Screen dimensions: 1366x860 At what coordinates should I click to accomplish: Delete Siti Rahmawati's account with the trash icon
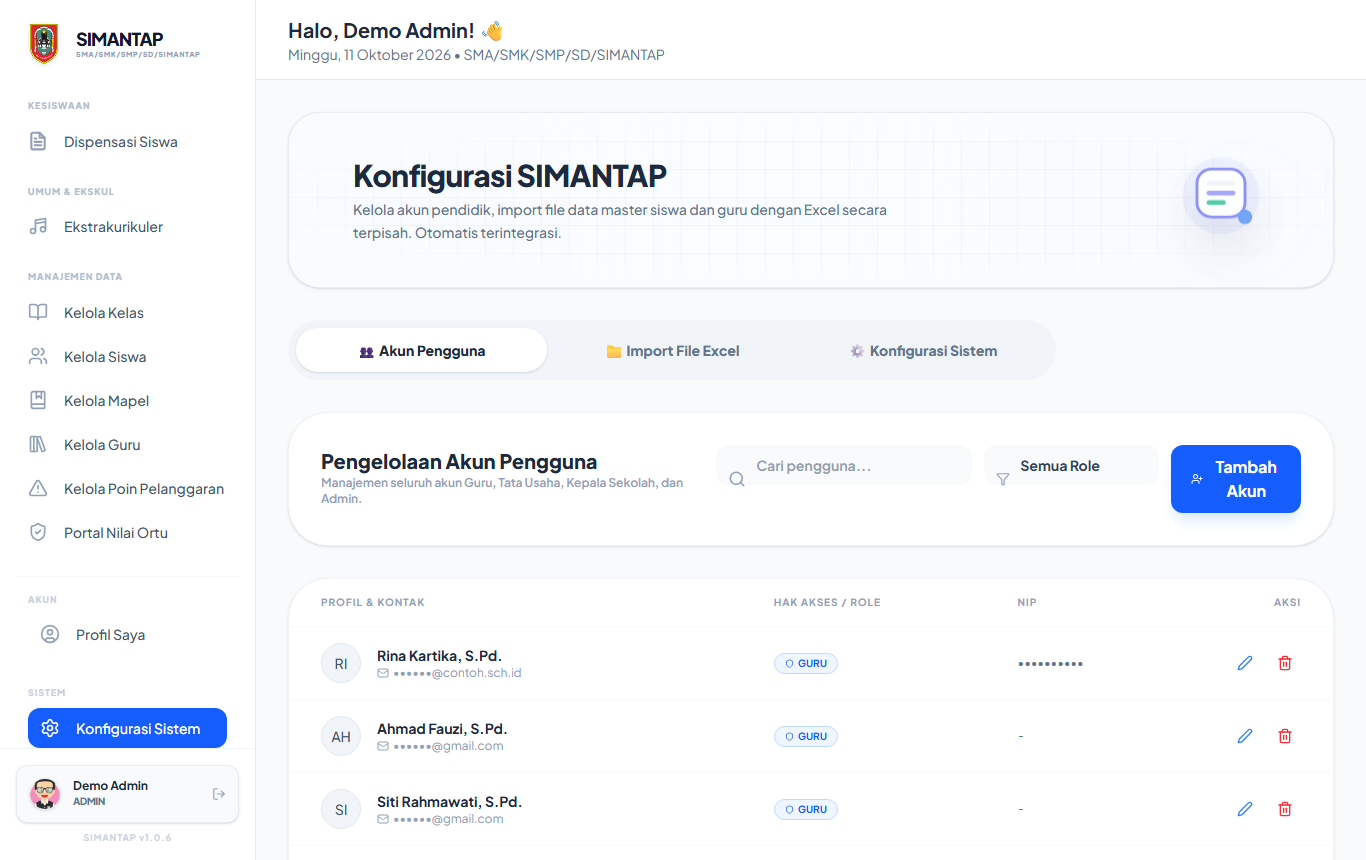click(1285, 809)
